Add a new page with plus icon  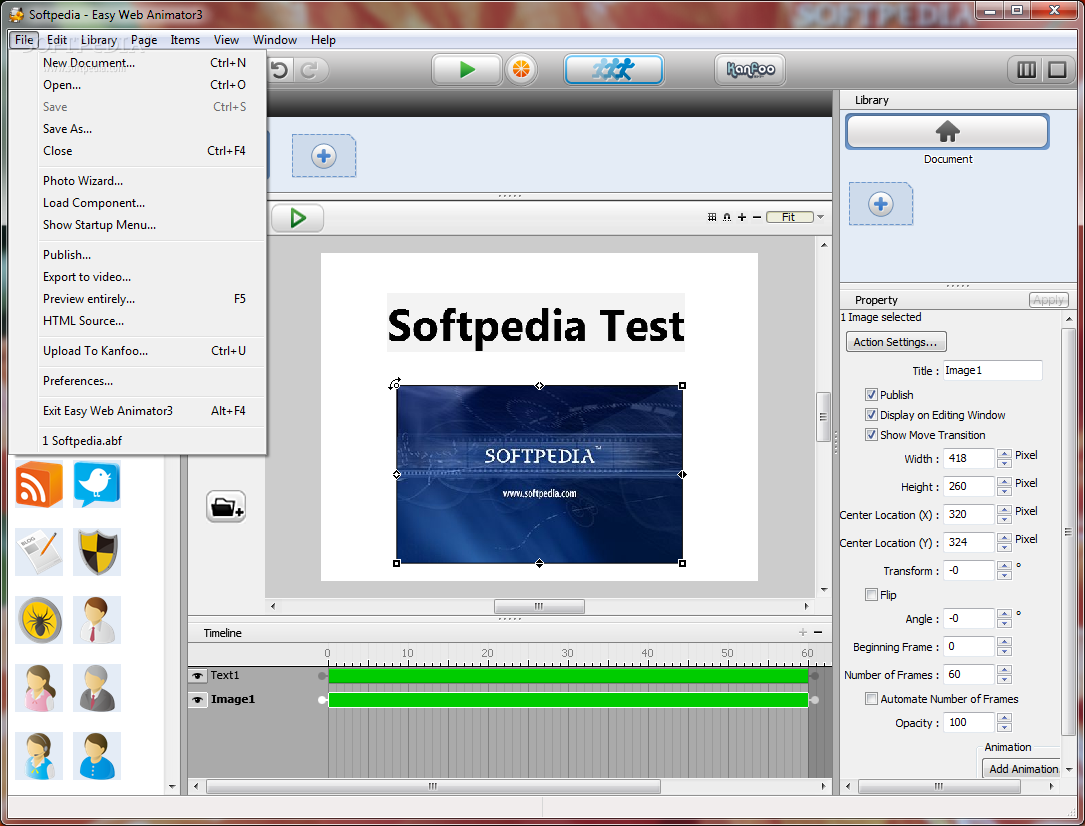[x=324, y=156]
